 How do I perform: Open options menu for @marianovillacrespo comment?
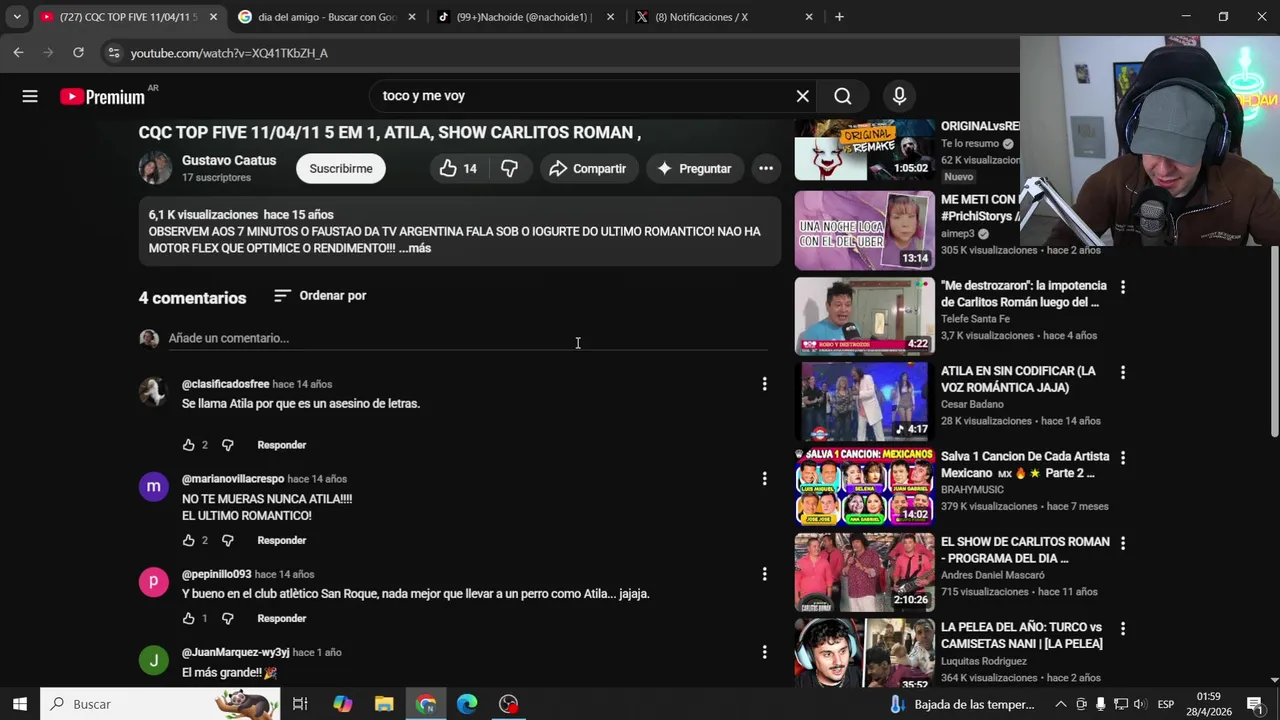click(x=764, y=479)
